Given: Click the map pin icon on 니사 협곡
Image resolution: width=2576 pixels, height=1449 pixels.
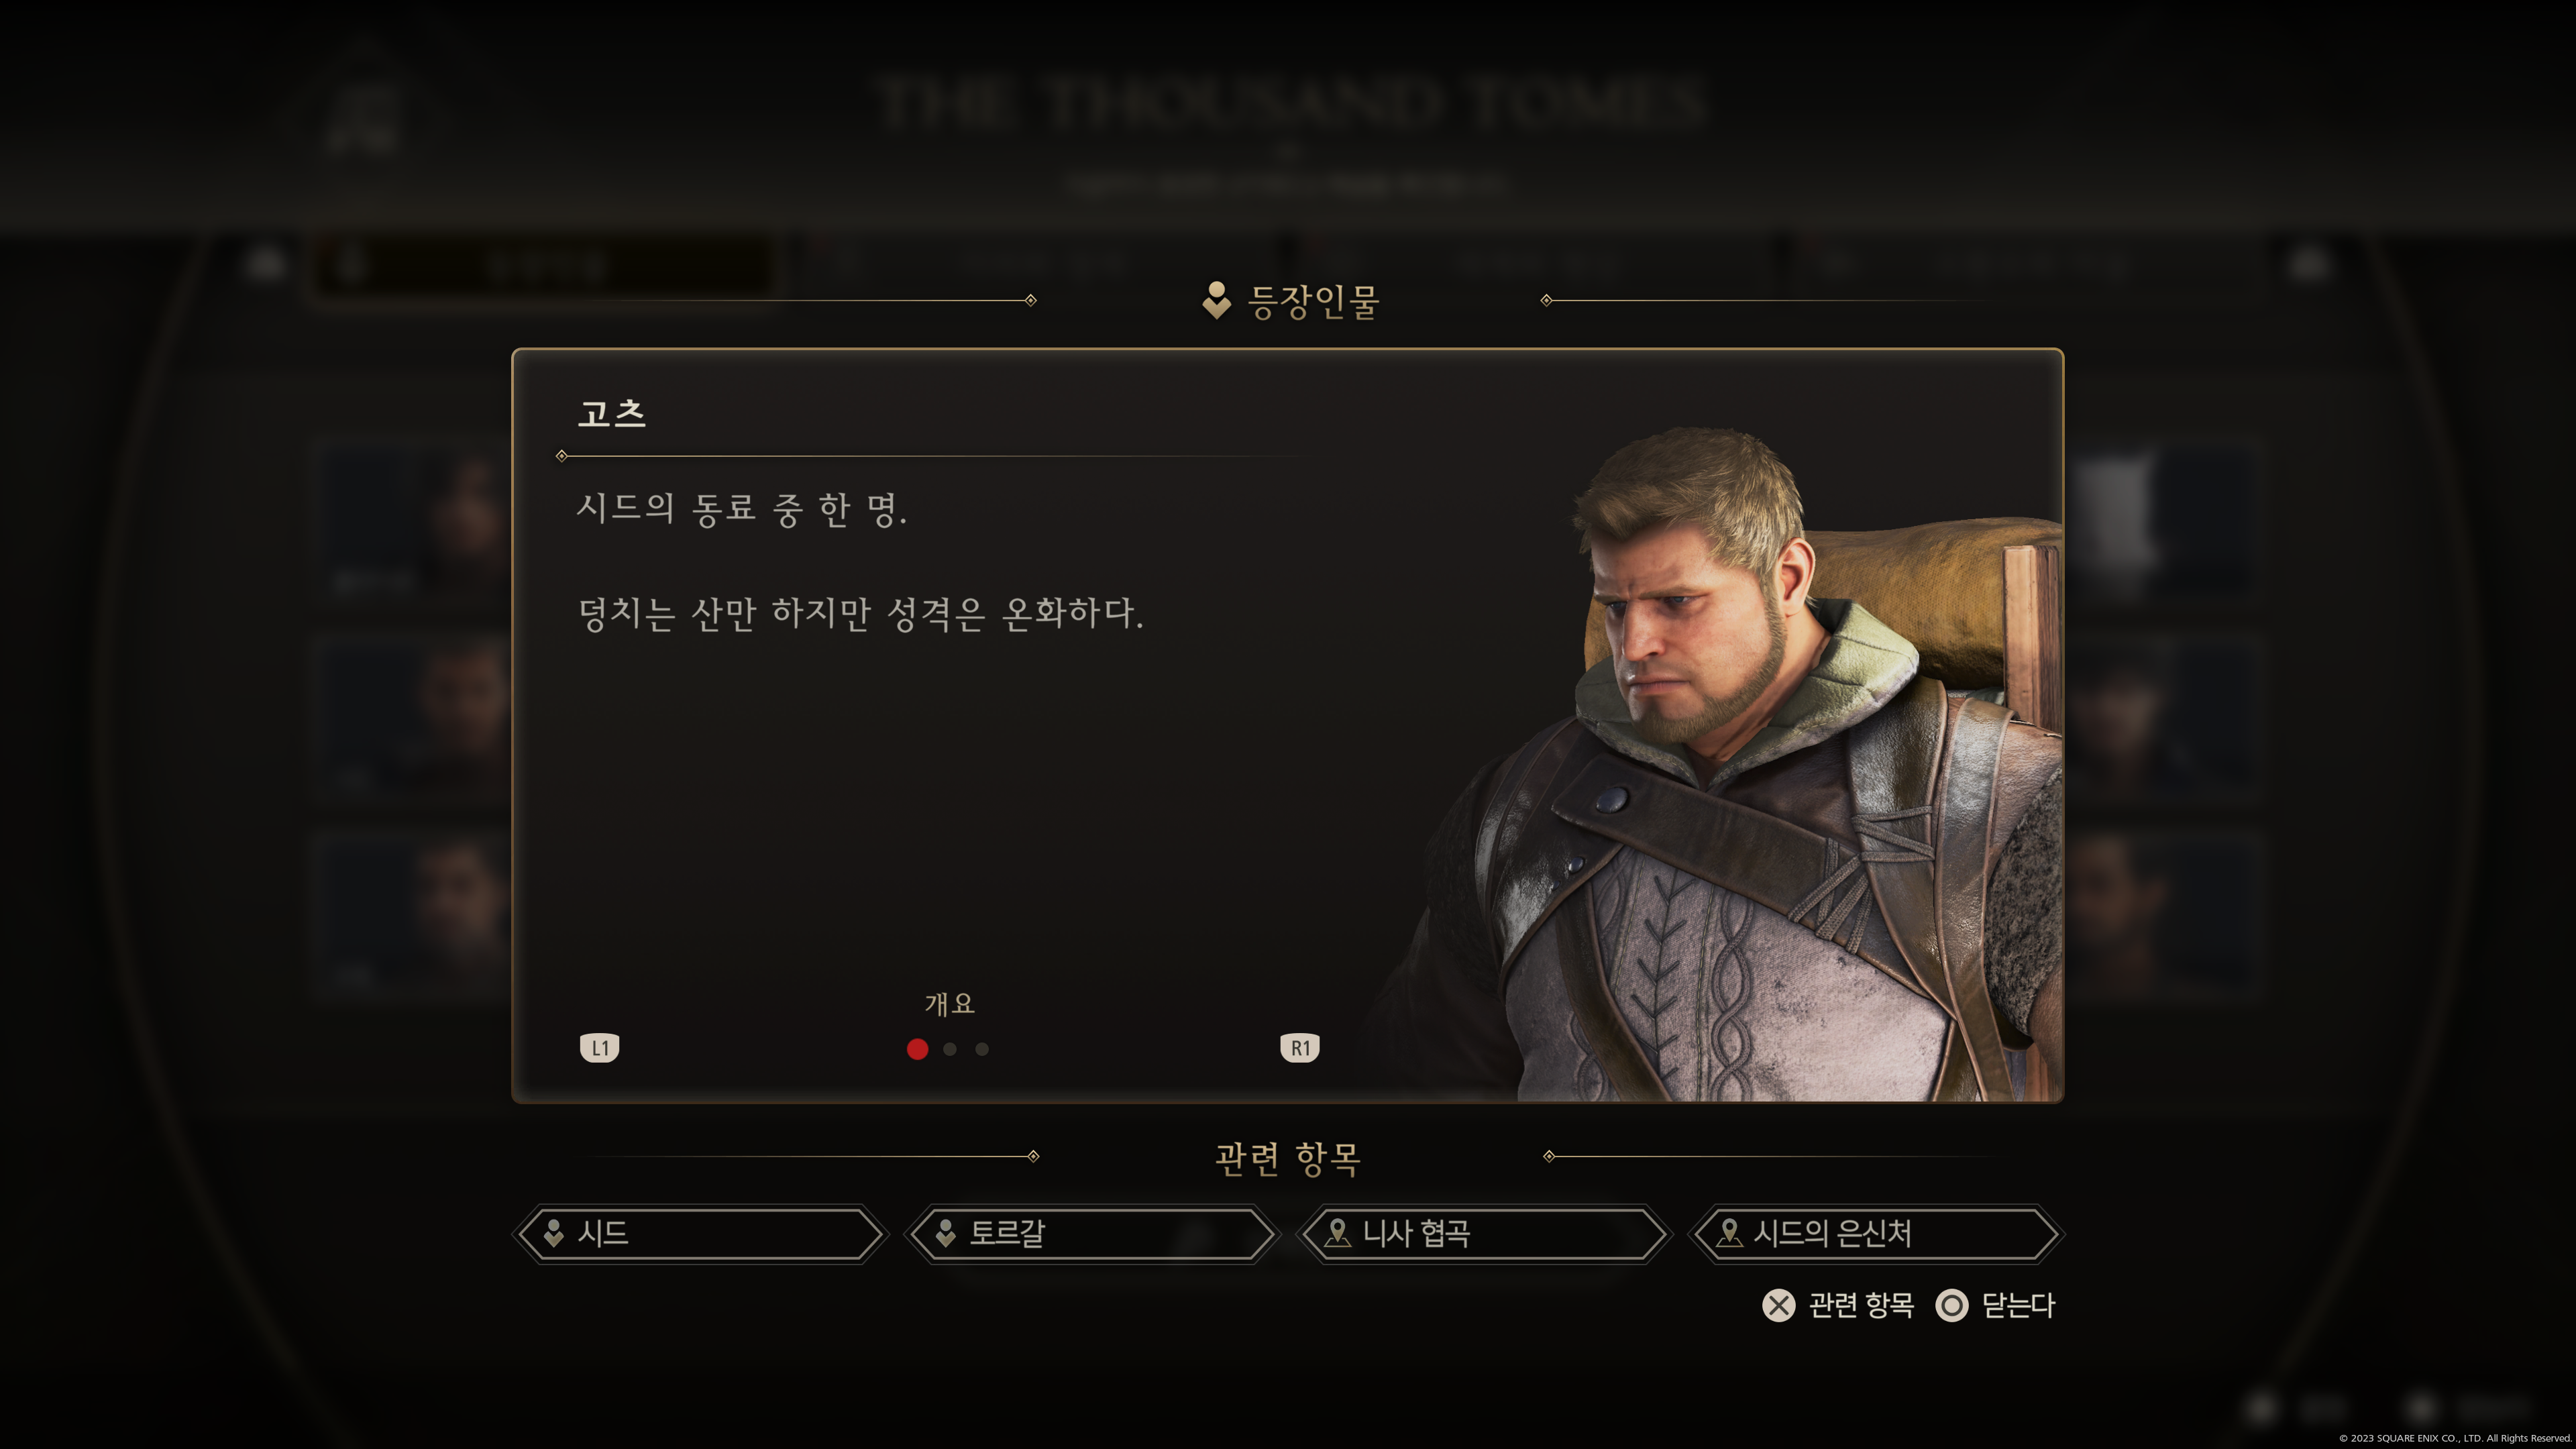Looking at the screenshot, I should (1337, 1233).
